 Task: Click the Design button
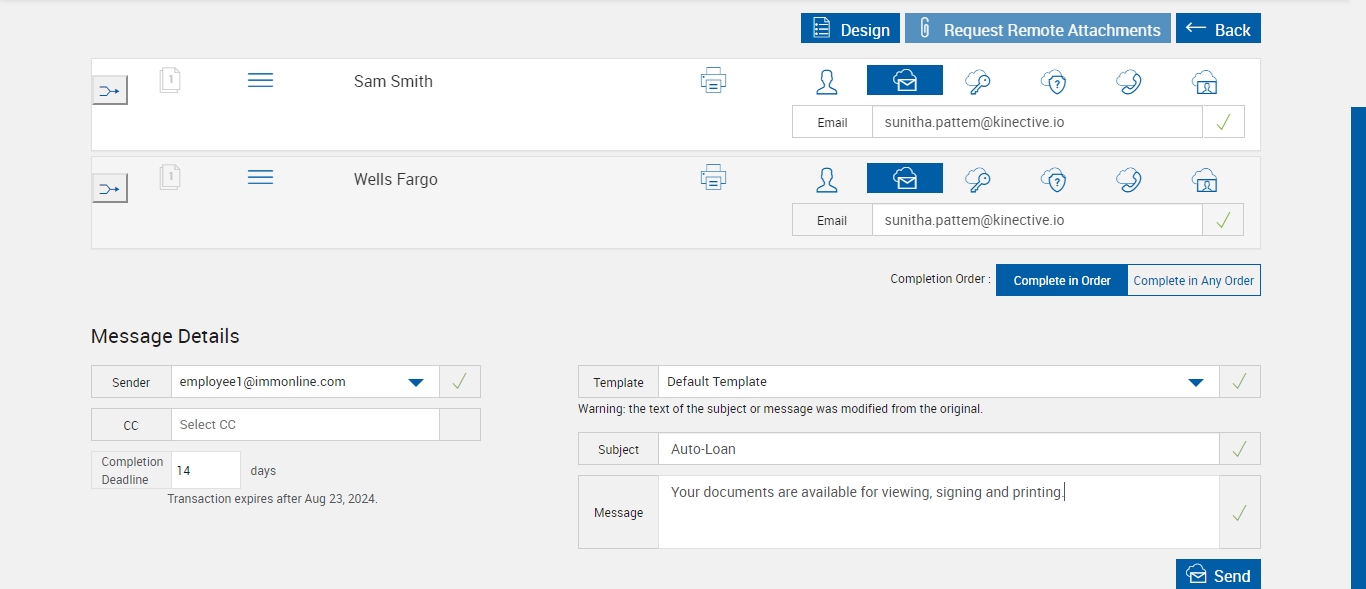click(x=850, y=29)
